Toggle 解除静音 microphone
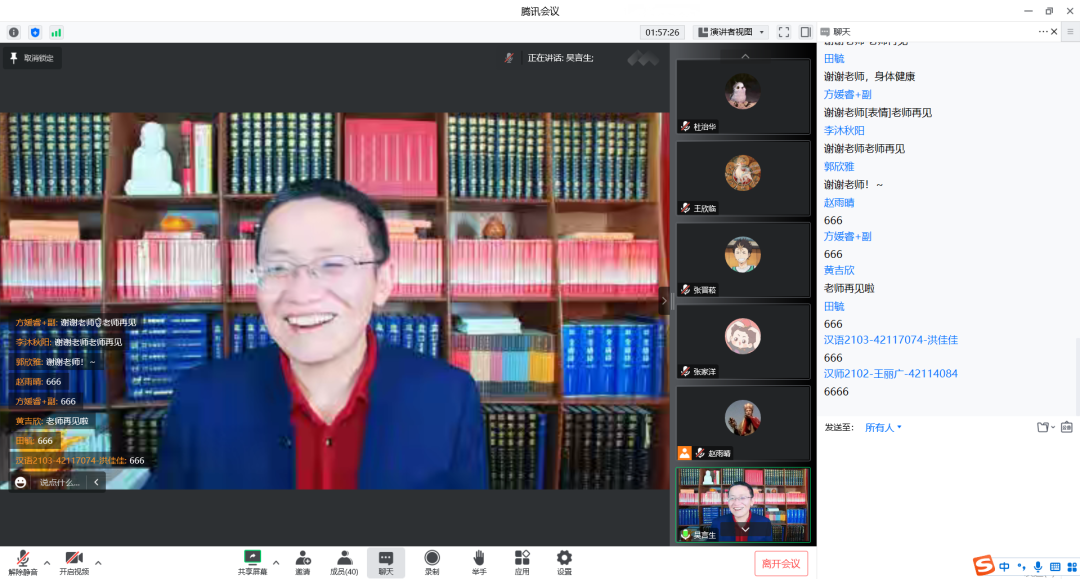 coord(23,562)
